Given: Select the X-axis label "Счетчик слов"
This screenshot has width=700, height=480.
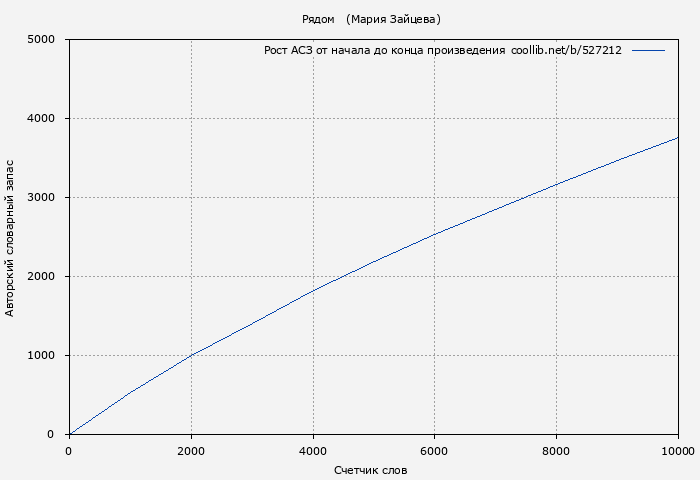Looking at the screenshot, I should click(371, 470).
